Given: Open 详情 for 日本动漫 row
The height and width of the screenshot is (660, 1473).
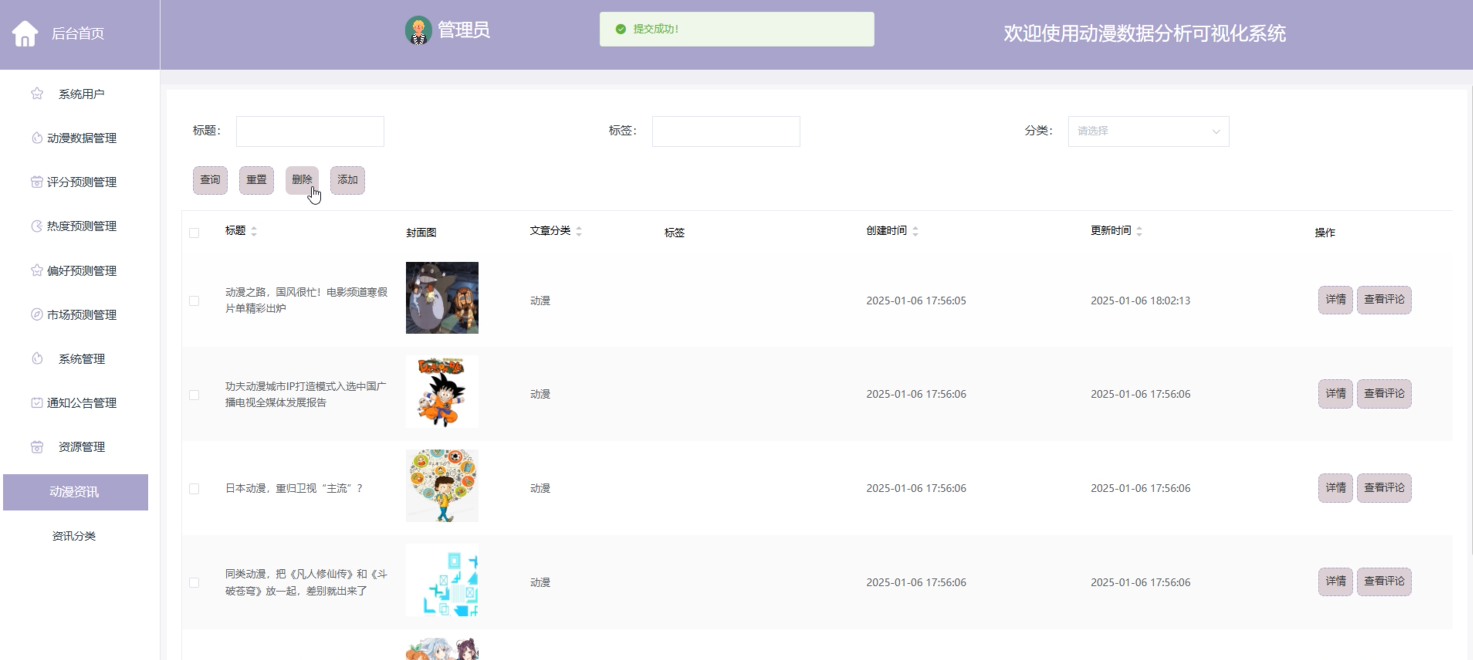Looking at the screenshot, I should [1335, 488].
